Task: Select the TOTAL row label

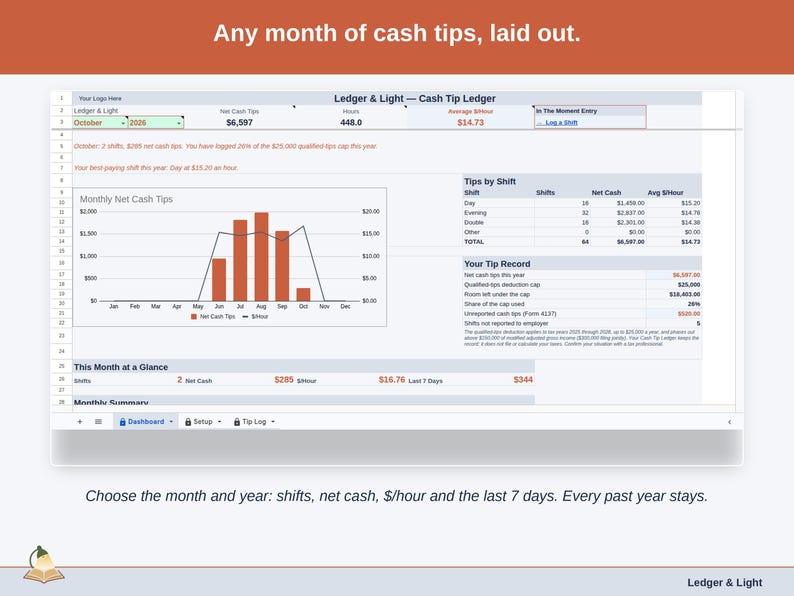Action: pos(474,242)
